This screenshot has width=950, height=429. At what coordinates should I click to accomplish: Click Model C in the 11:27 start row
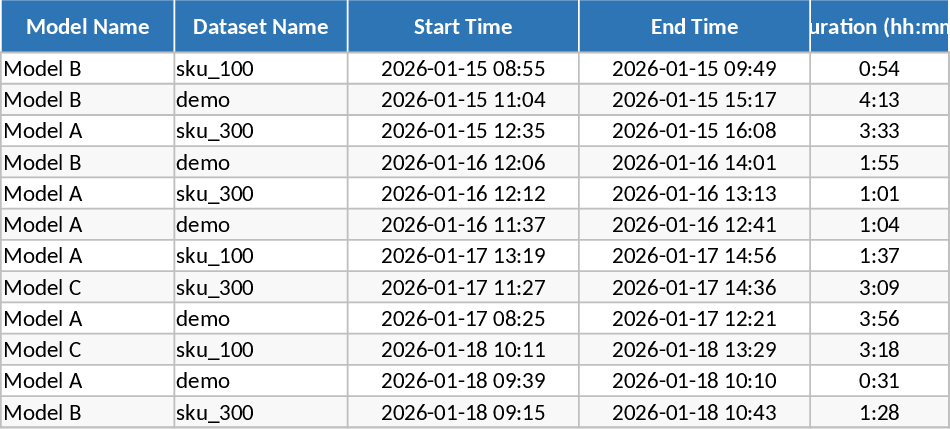click(43, 288)
